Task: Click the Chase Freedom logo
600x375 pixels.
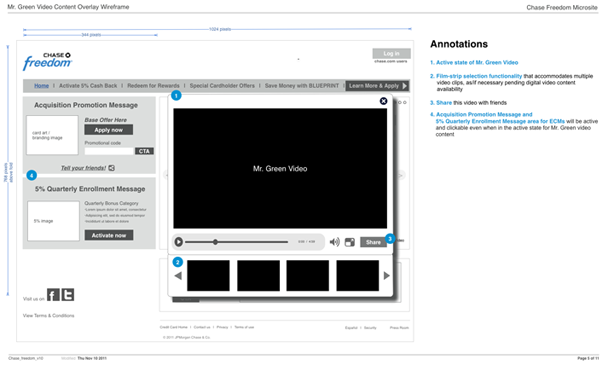Action: (x=47, y=61)
